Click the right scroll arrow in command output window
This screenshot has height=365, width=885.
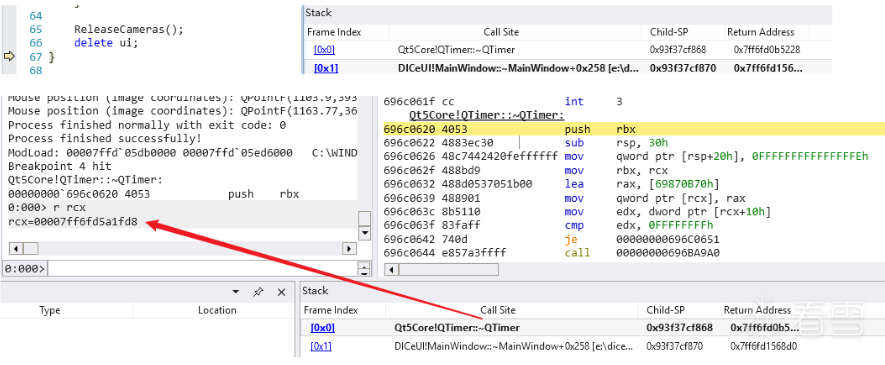[350, 248]
